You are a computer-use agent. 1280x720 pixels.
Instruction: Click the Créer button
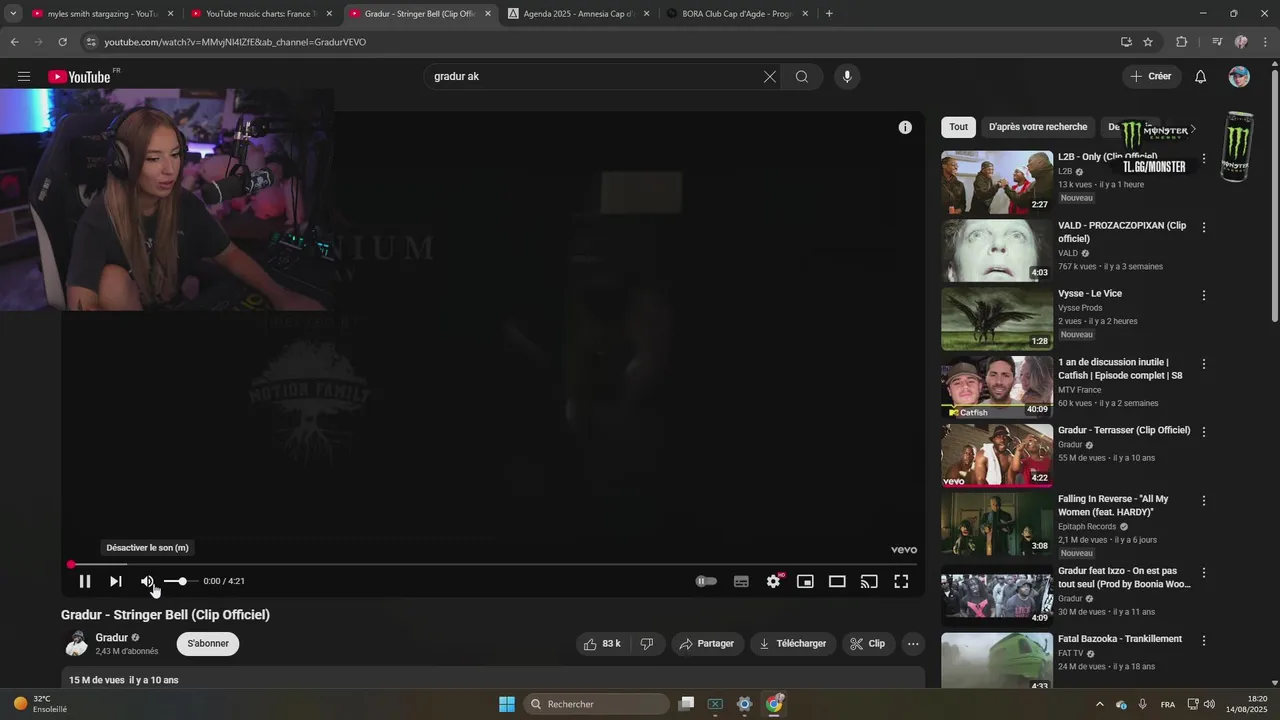1151,77
